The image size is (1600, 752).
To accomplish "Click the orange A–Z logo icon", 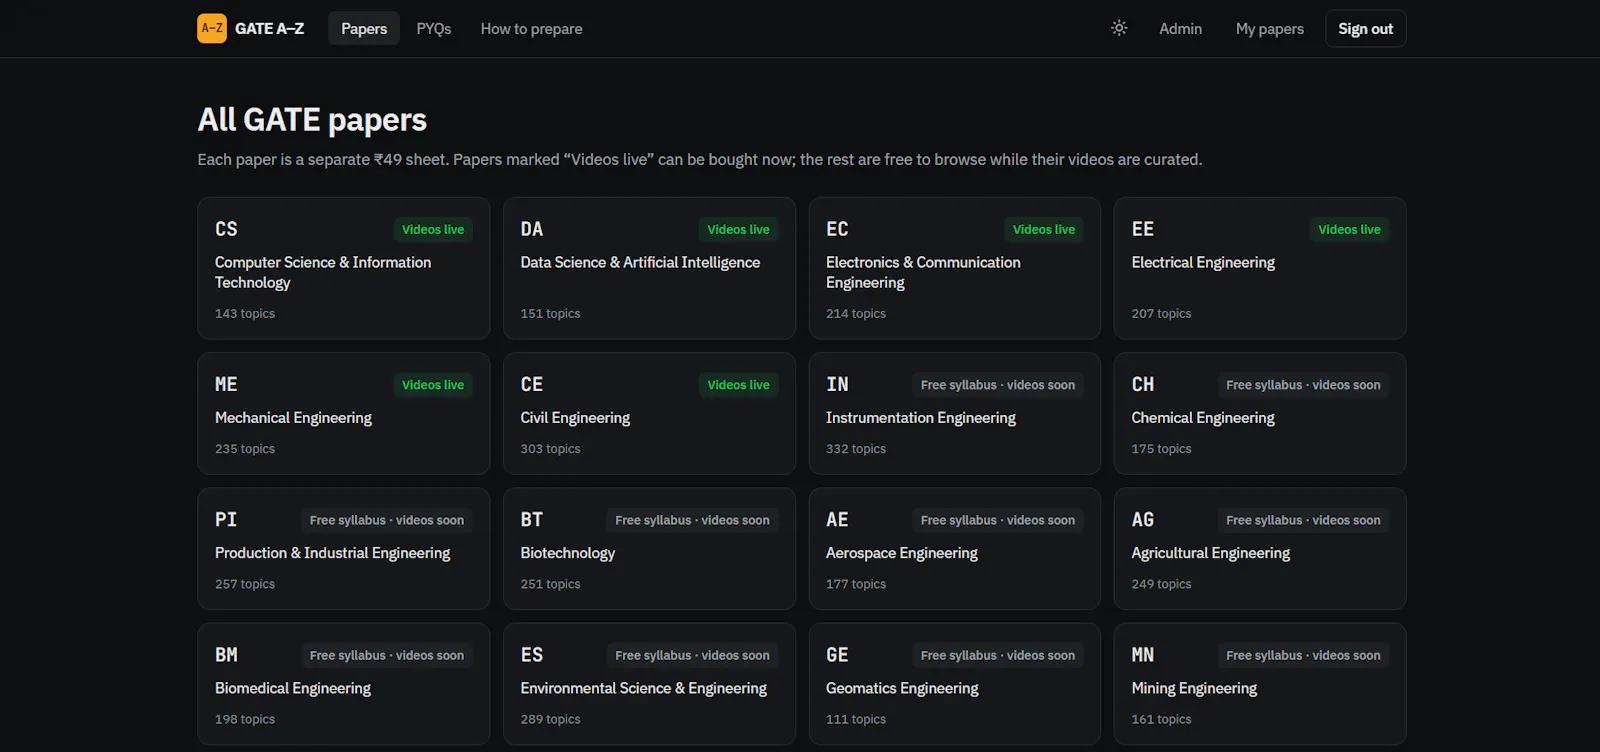I will coord(212,28).
